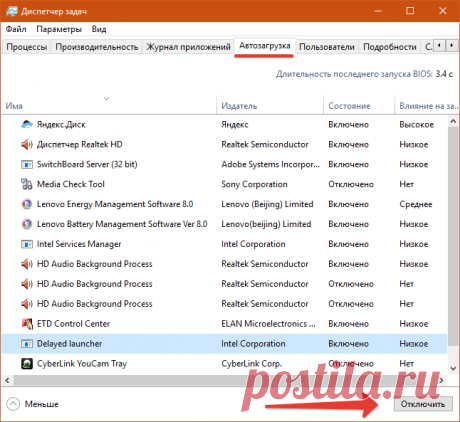Minimize the Диспетчер задач window

coord(378,11)
